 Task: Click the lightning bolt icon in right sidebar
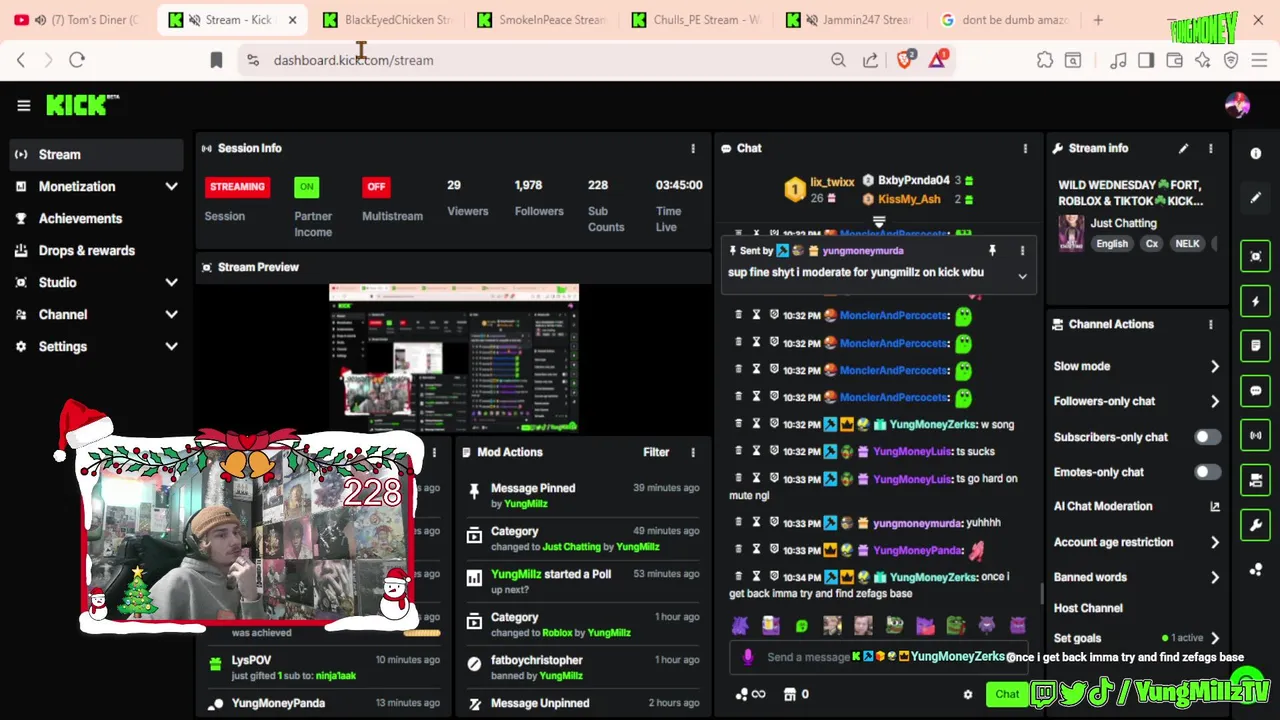[1256, 301]
